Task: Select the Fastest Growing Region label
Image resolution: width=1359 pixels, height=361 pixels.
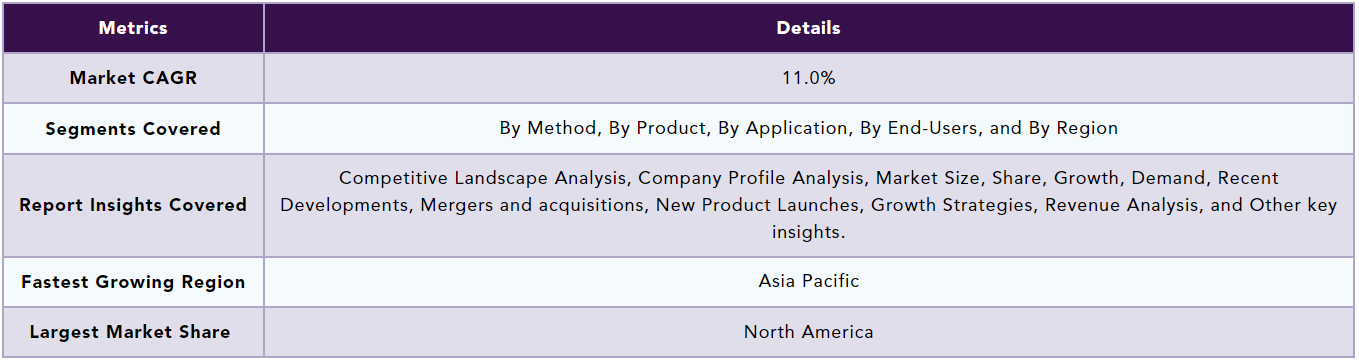Action: click(133, 282)
